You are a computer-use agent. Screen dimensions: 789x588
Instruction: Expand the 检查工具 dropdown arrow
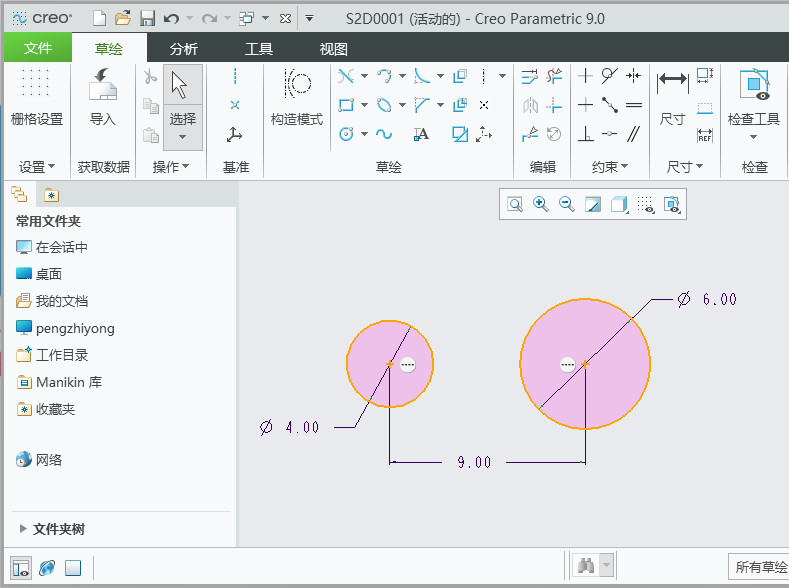[x=753, y=137]
